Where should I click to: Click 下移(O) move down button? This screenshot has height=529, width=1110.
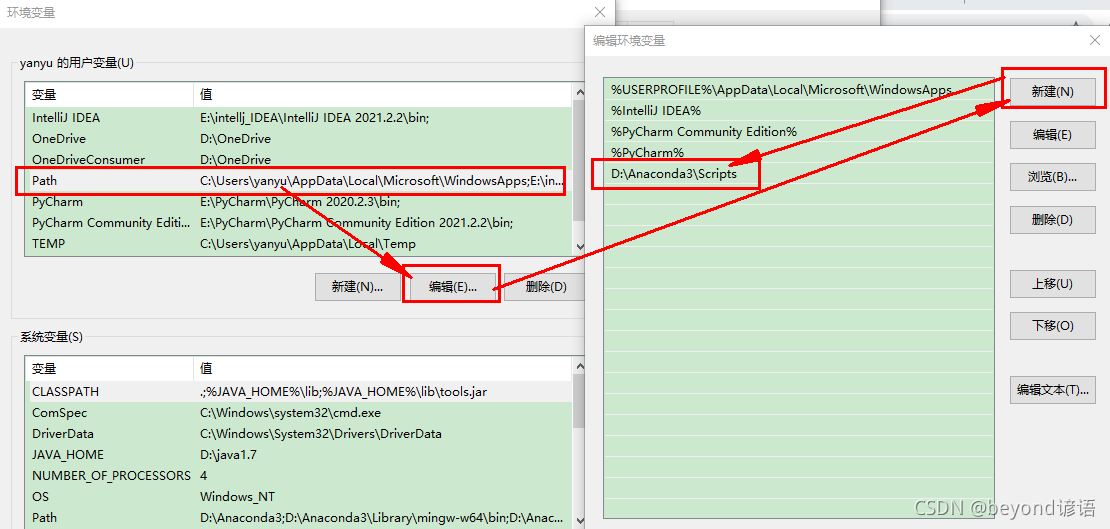click(x=1053, y=326)
